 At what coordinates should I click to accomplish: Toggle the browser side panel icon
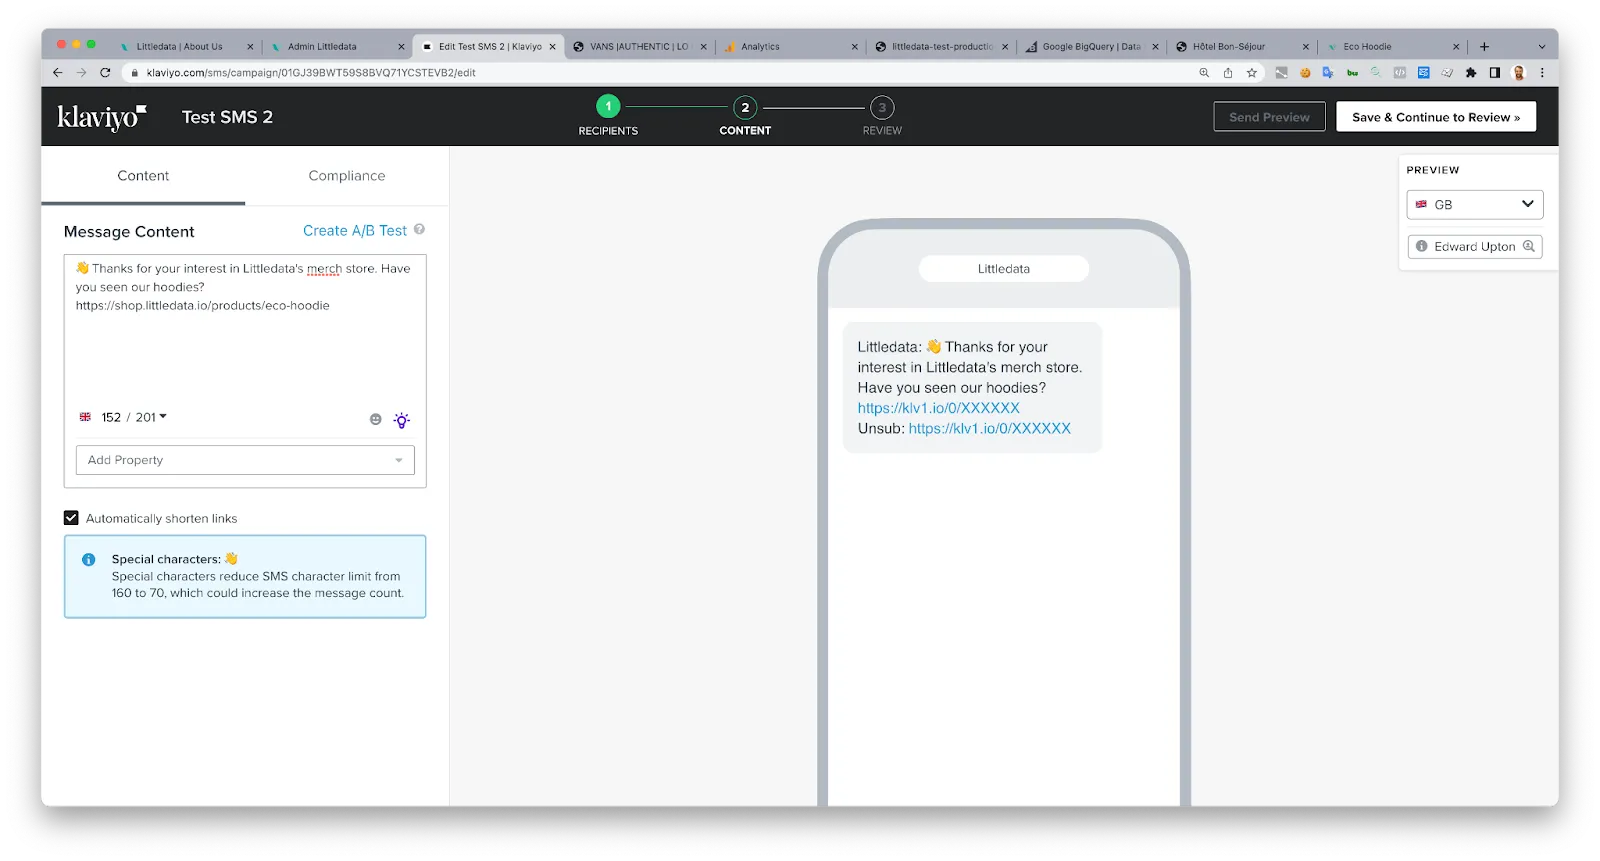[x=1495, y=73]
